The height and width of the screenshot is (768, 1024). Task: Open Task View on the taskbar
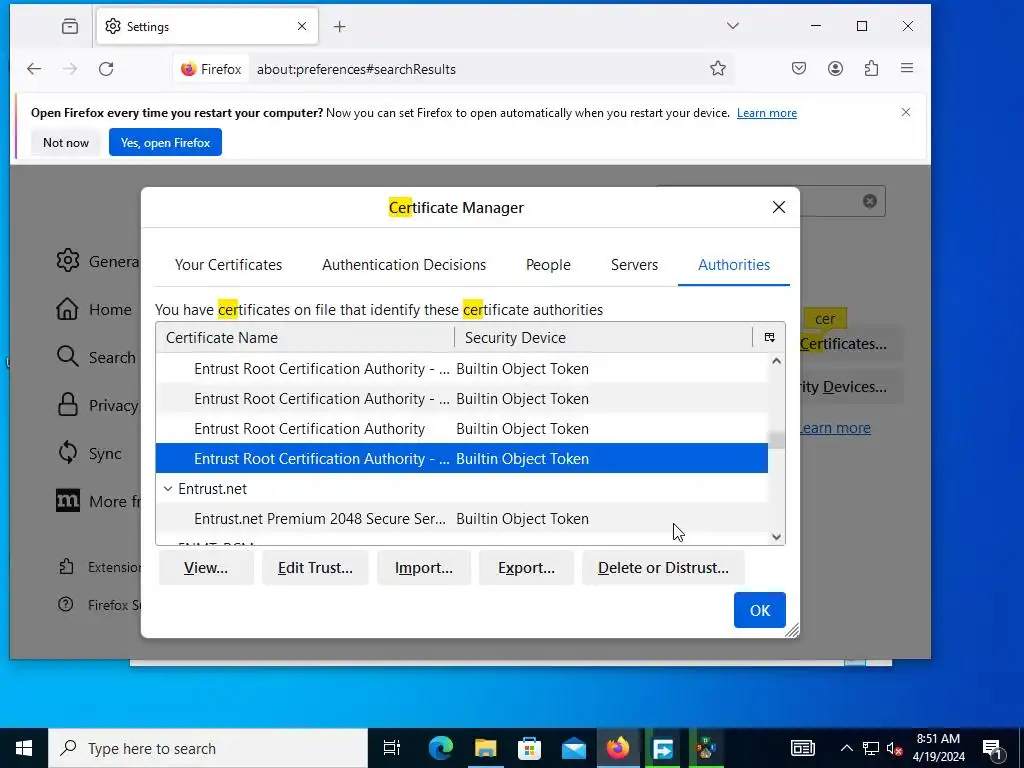coord(391,748)
